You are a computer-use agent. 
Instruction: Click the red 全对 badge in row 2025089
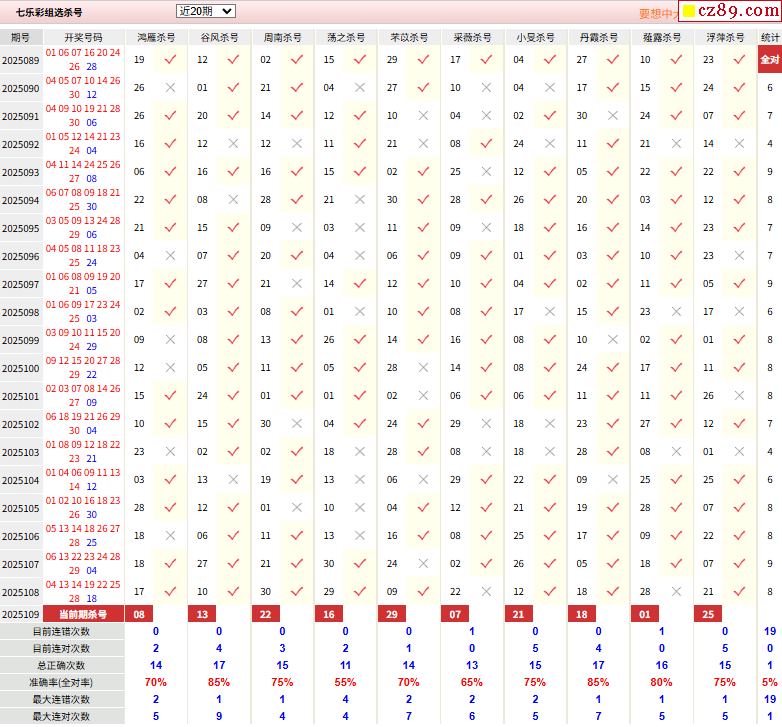point(770,59)
